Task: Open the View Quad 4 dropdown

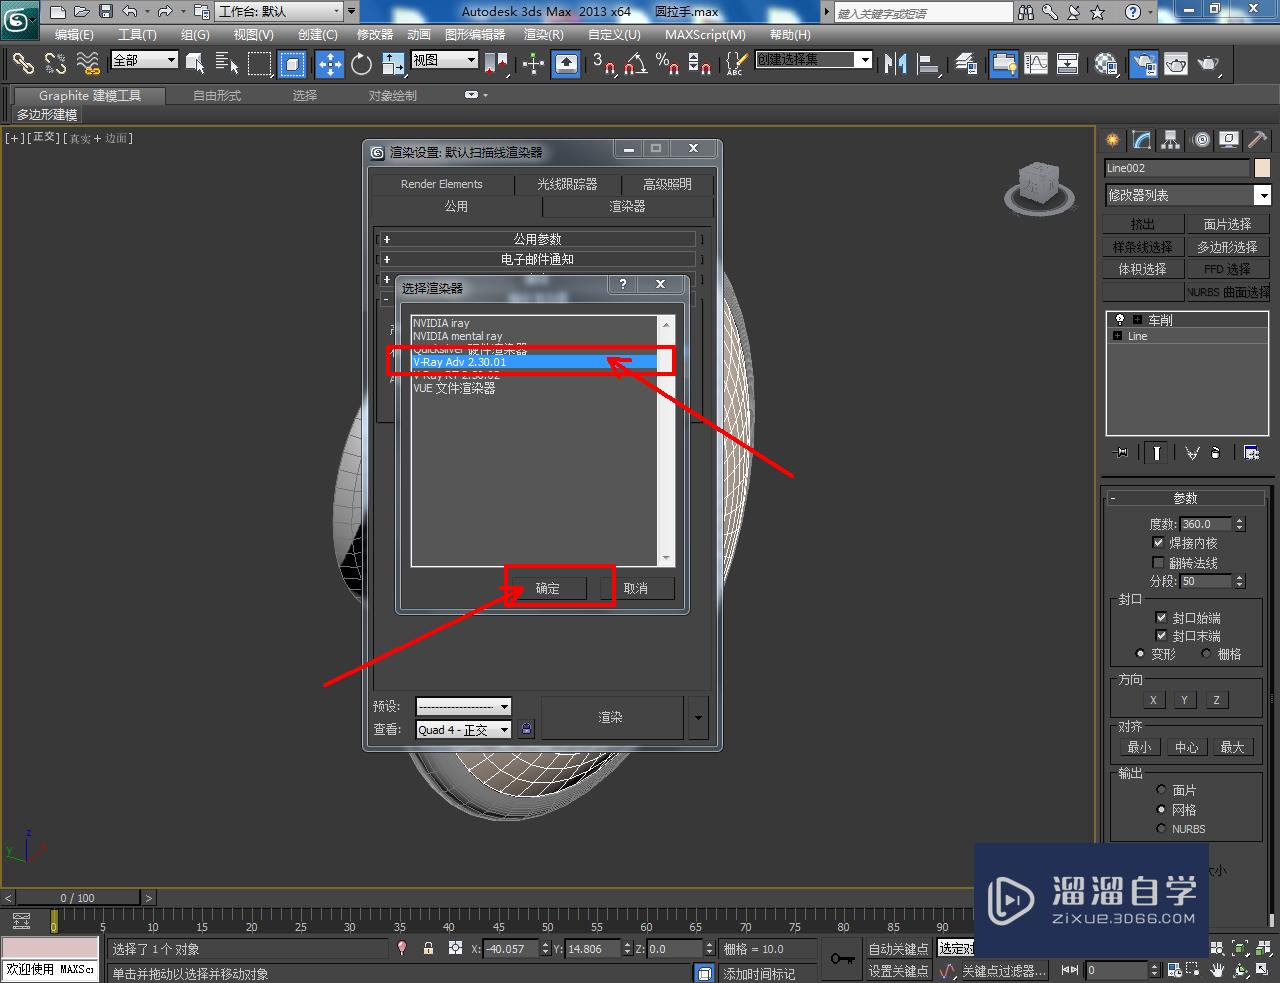Action: tap(463, 730)
